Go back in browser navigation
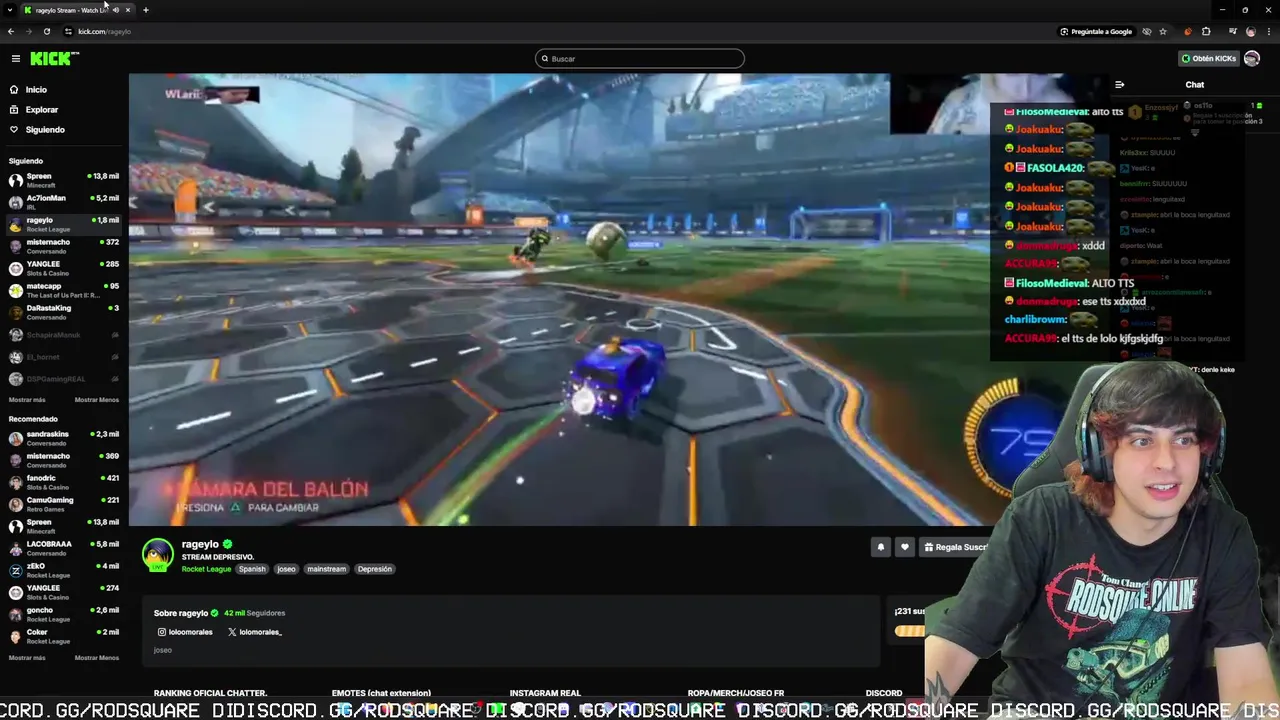This screenshot has width=1280, height=720. tap(11, 32)
